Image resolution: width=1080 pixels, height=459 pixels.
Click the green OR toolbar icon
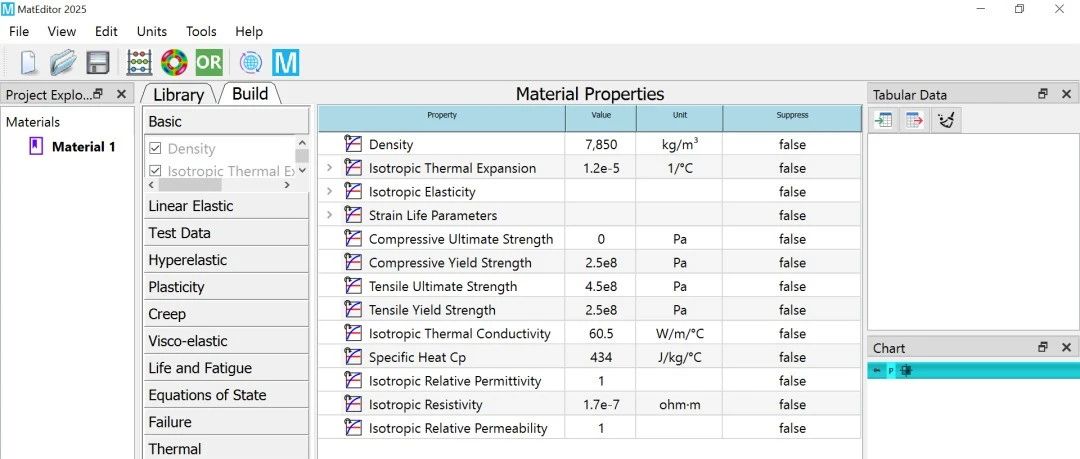click(x=209, y=62)
